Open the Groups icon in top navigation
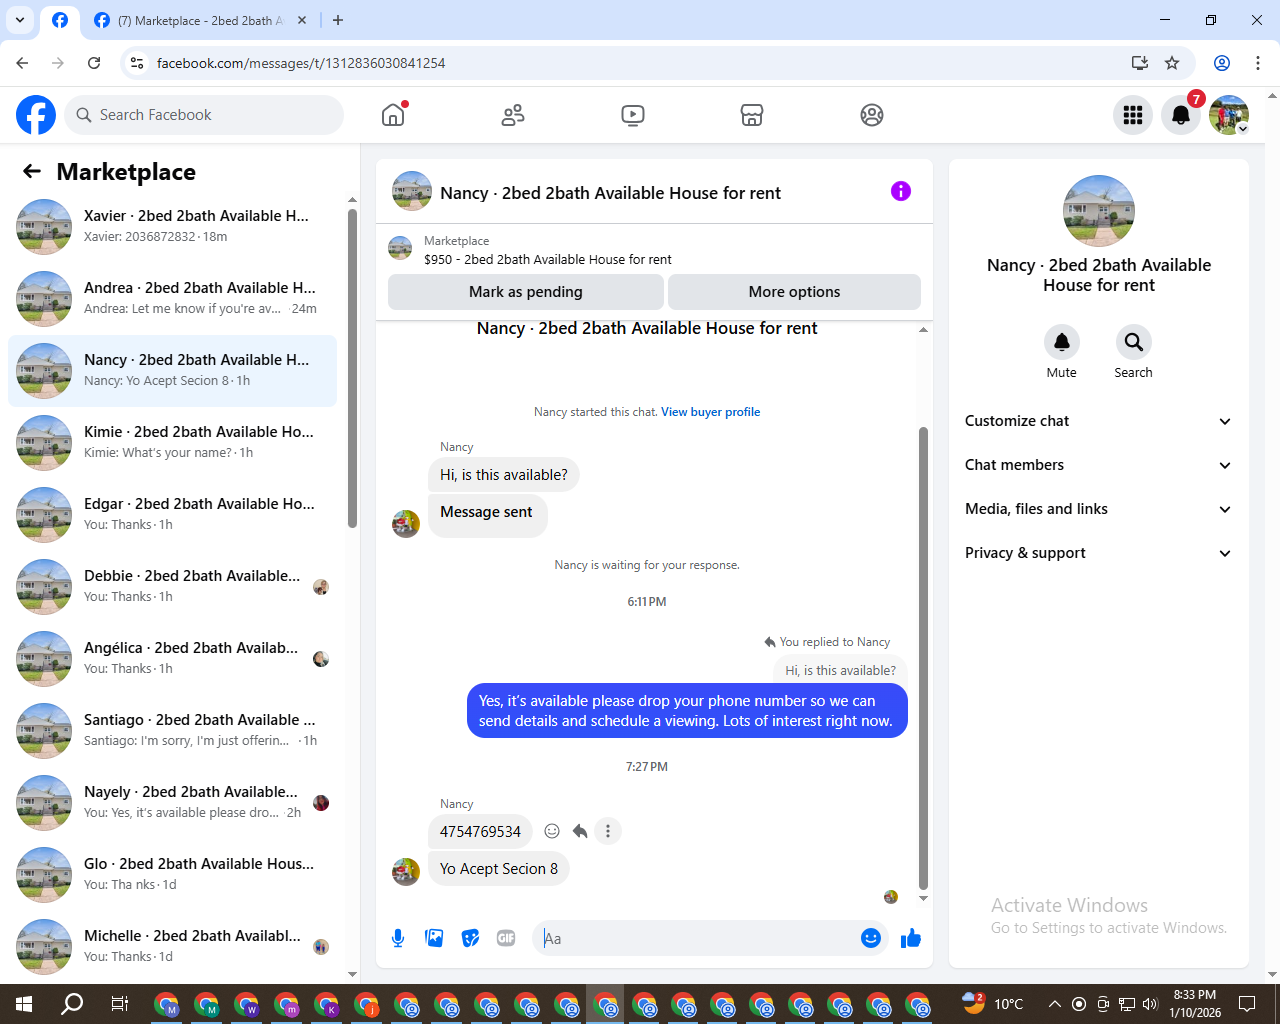Image resolution: width=1280 pixels, height=1024 pixels. [872, 115]
